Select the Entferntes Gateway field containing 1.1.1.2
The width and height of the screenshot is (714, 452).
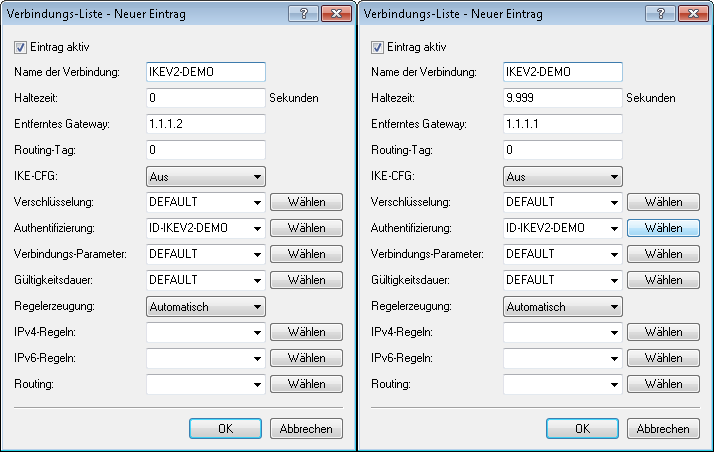[205, 124]
